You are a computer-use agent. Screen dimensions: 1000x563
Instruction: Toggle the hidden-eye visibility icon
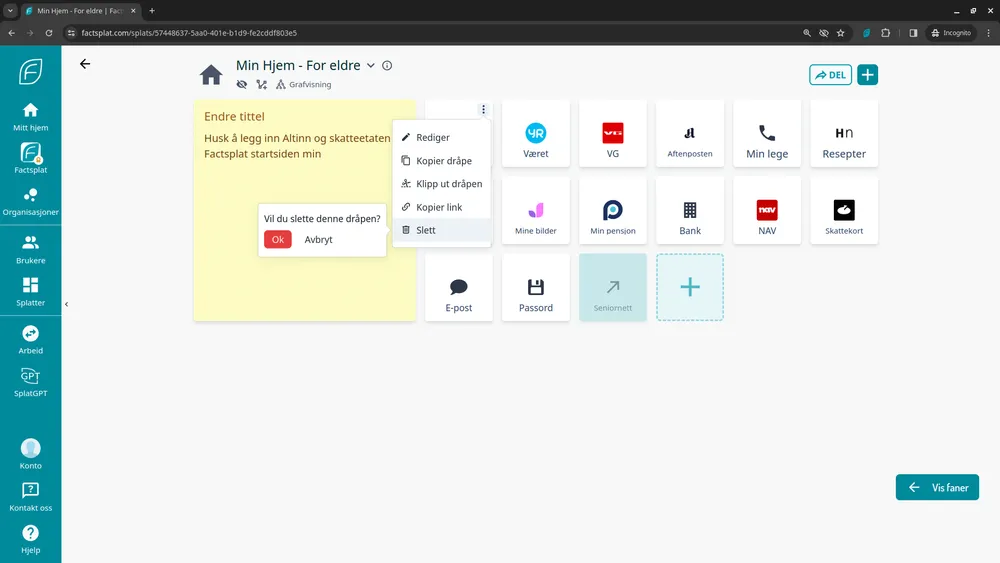tap(241, 85)
